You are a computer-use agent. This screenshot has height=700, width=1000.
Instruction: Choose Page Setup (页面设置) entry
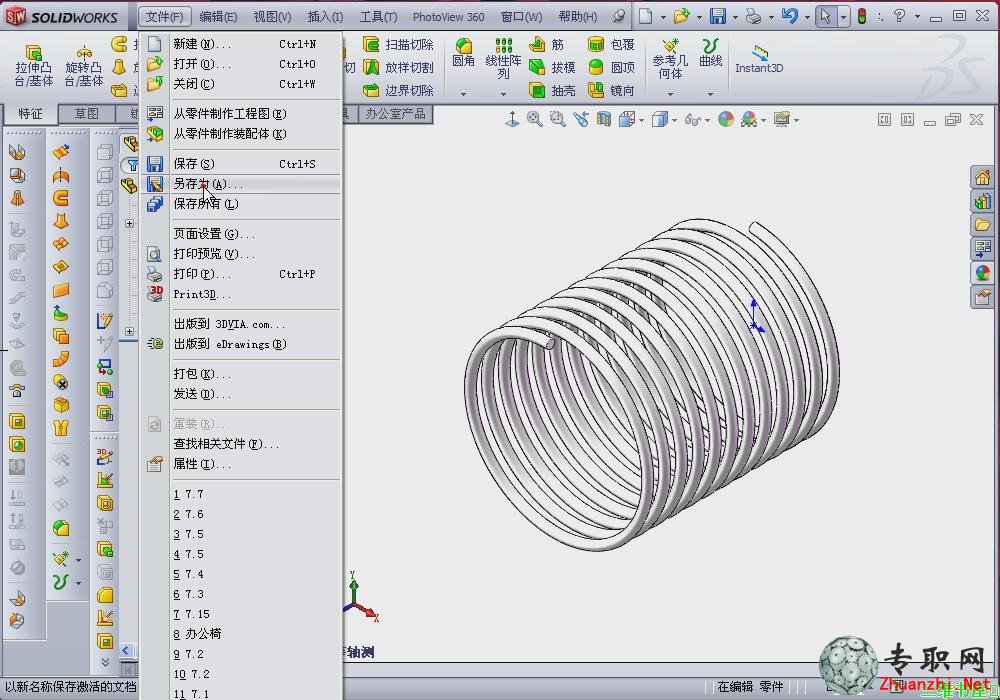(x=242, y=233)
